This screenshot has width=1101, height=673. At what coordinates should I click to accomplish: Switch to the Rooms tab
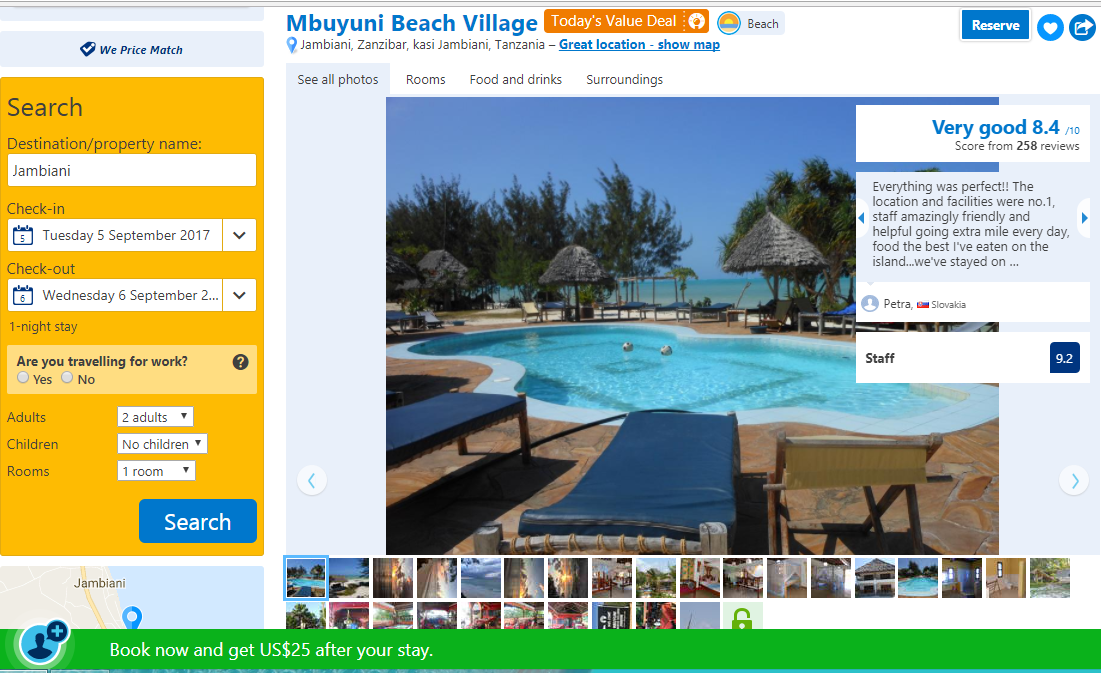click(426, 79)
